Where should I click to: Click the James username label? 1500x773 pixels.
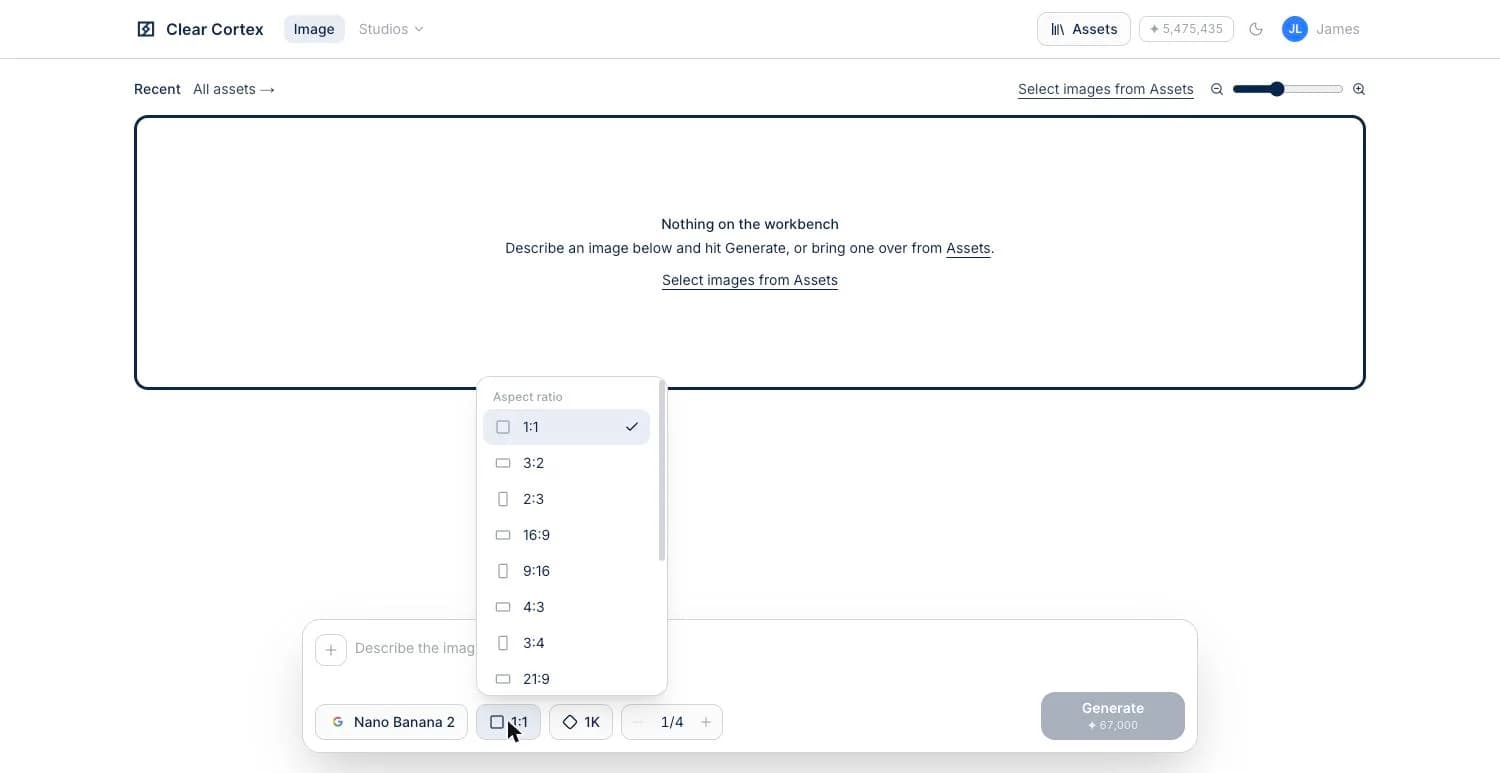click(x=1337, y=29)
